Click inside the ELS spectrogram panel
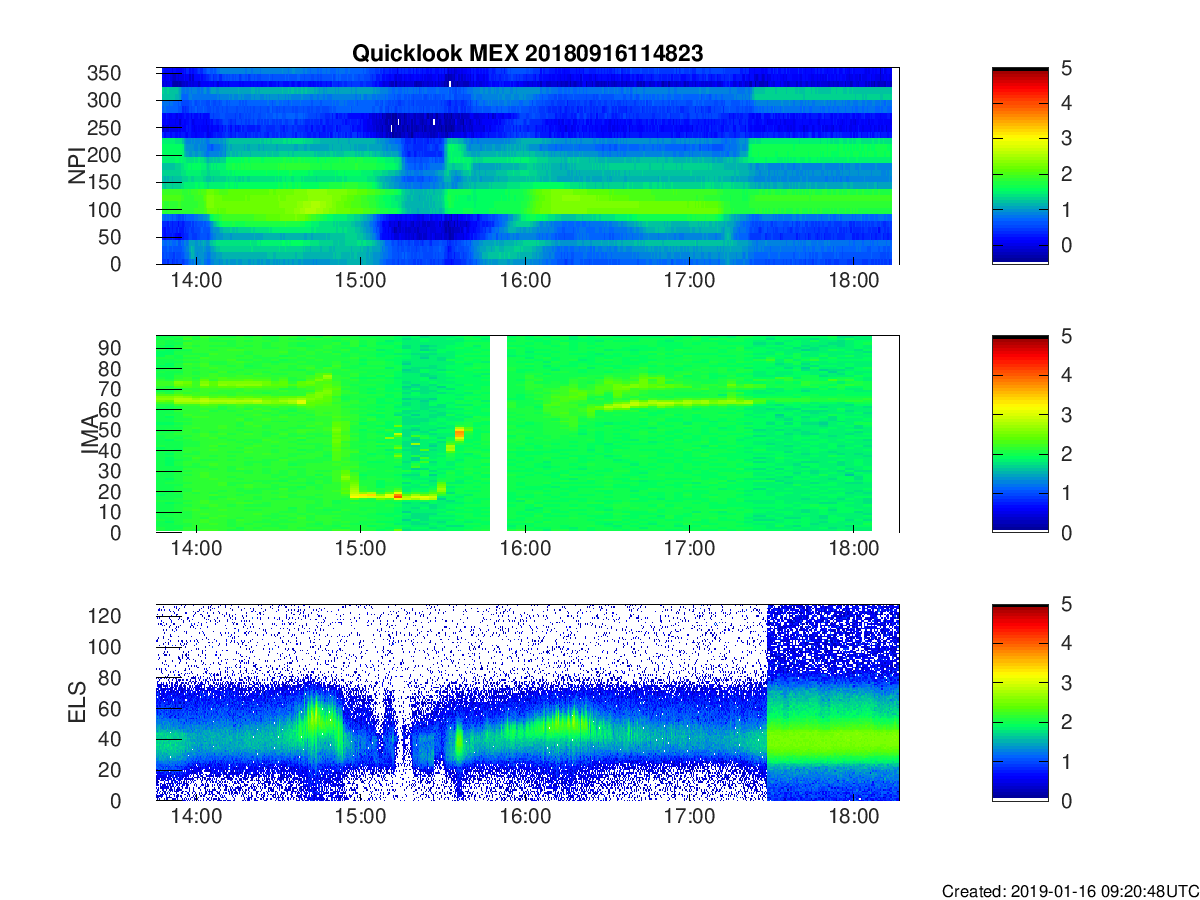The image size is (1200, 900). tap(527, 702)
